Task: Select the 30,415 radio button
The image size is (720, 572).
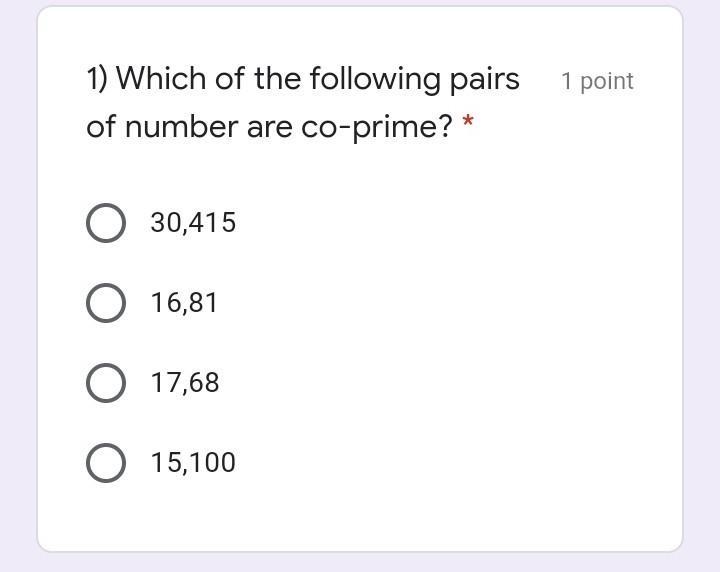Action: point(106,223)
